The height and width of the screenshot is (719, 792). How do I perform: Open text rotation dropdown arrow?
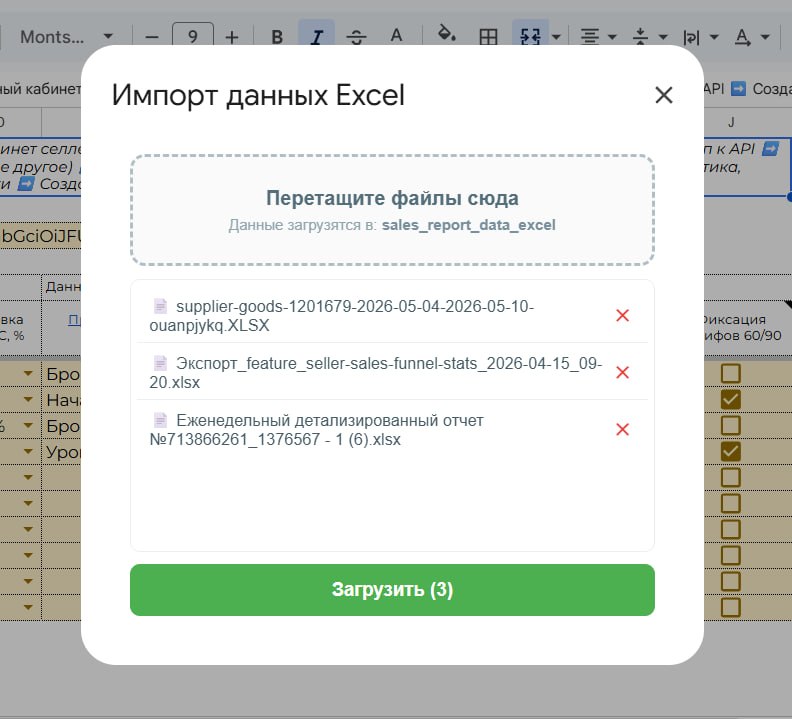click(x=765, y=37)
